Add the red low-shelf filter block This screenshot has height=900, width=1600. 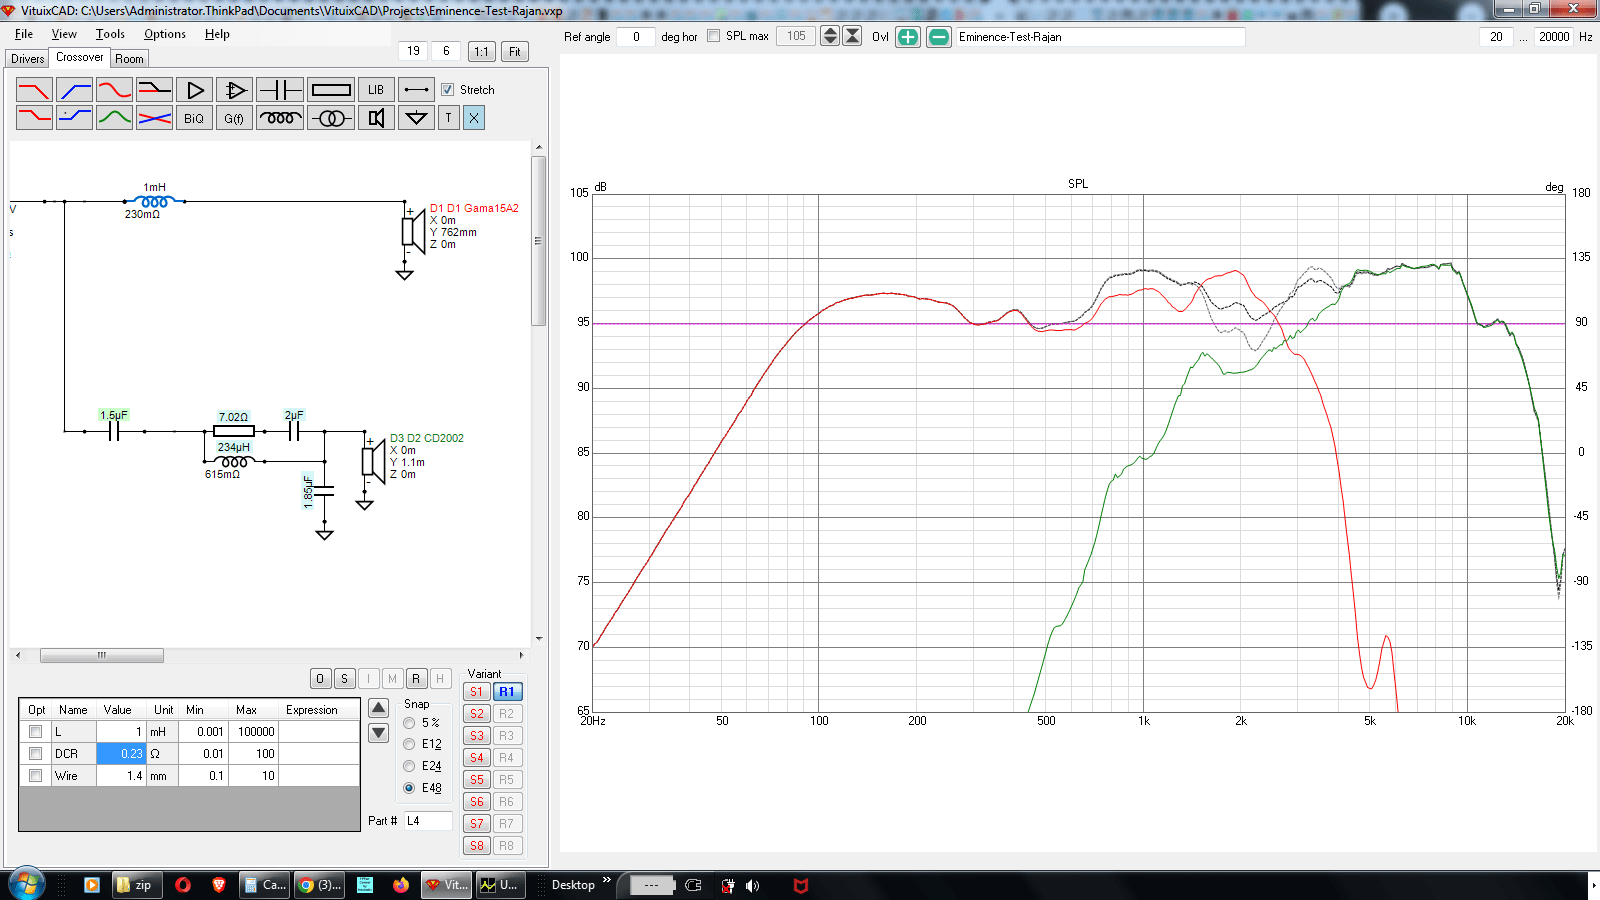(x=34, y=118)
